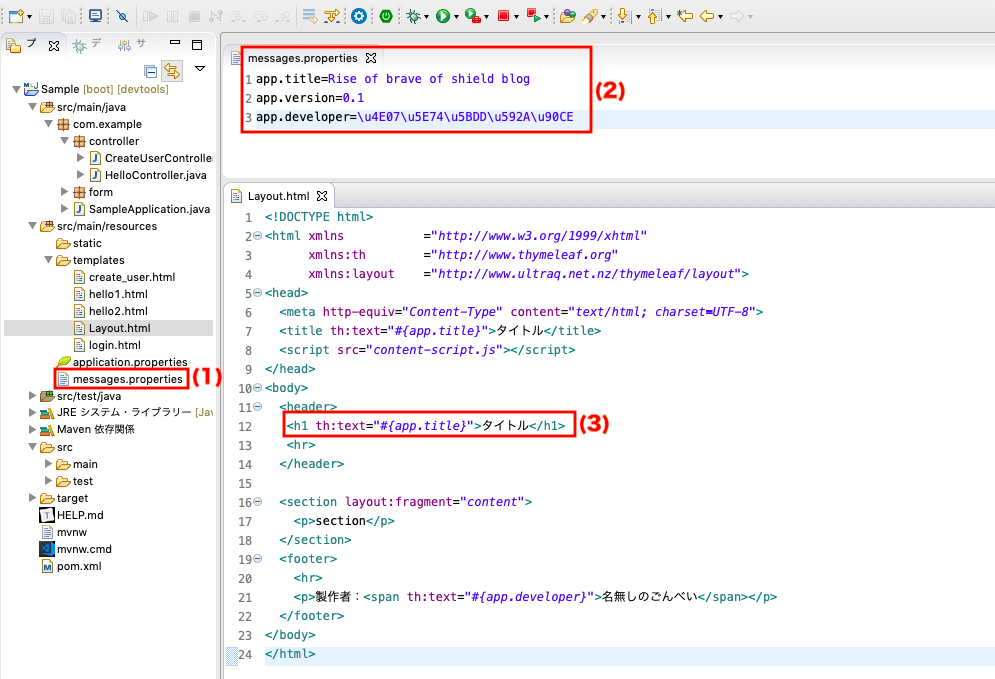
Task: Launch Debug mode using the bug icon
Action: (414, 16)
